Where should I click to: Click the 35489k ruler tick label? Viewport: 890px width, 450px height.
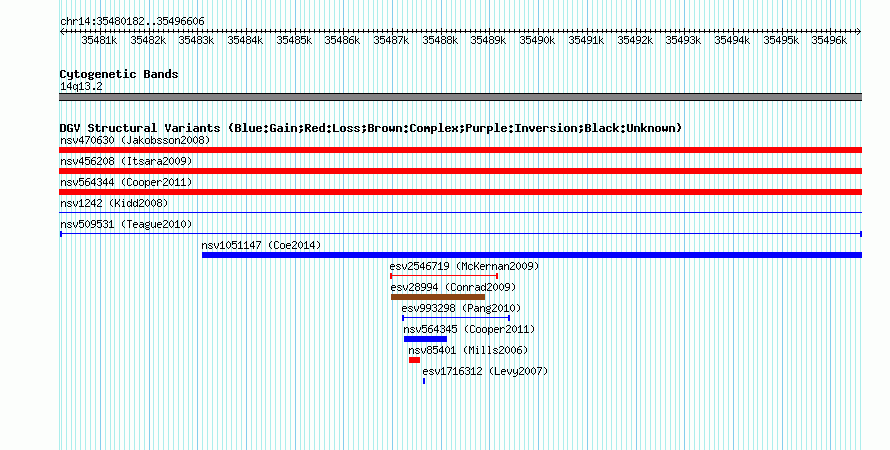pyautogui.click(x=488, y=40)
